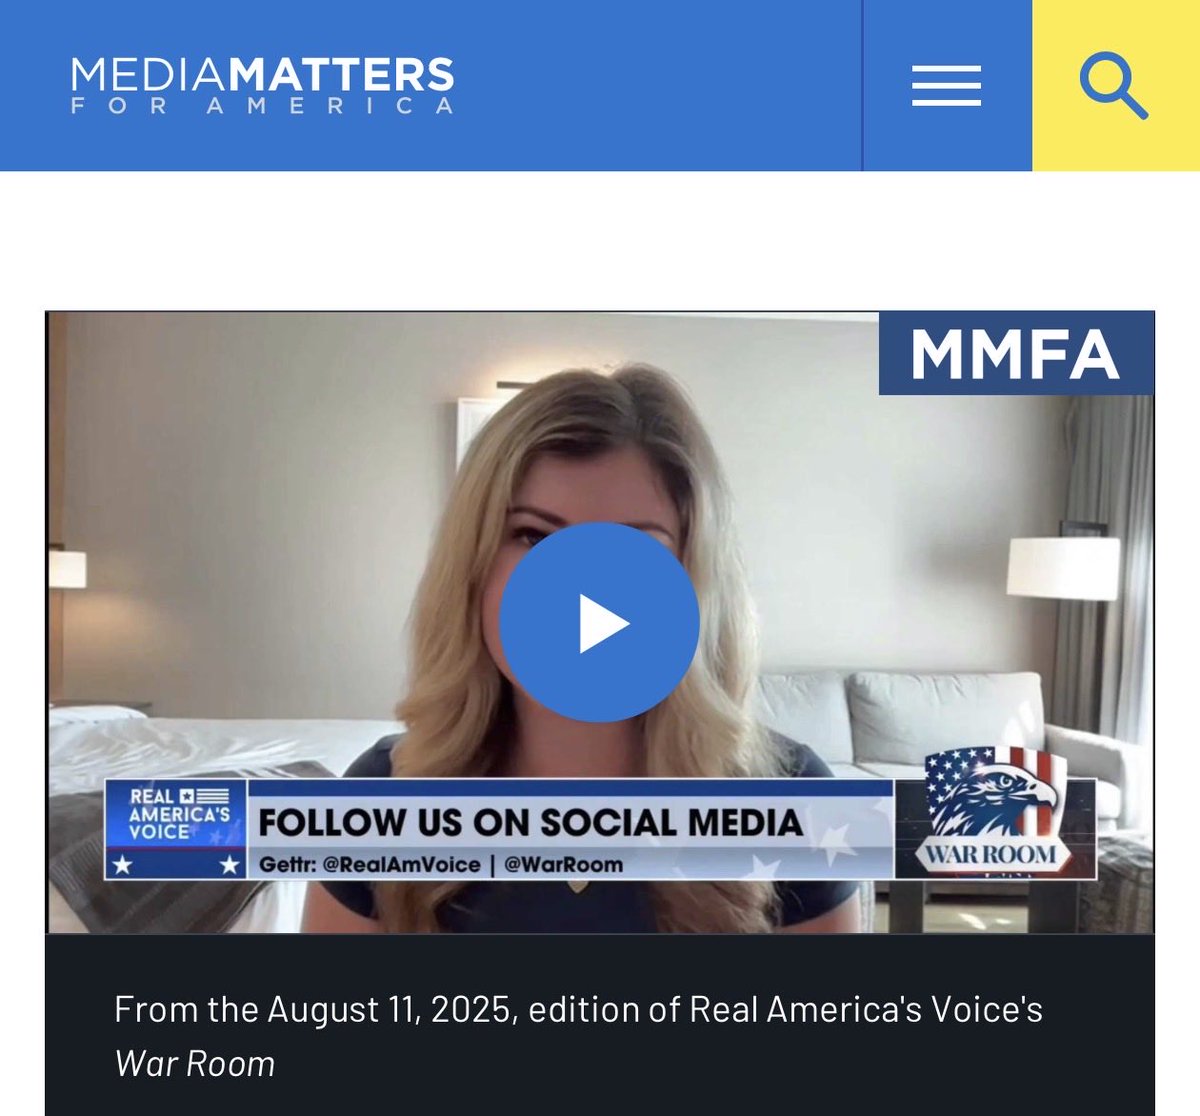The height and width of the screenshot is (1116, 1200).
Task: Click the video caption about August 11, 2025
Action: [x=578, y=1034]
